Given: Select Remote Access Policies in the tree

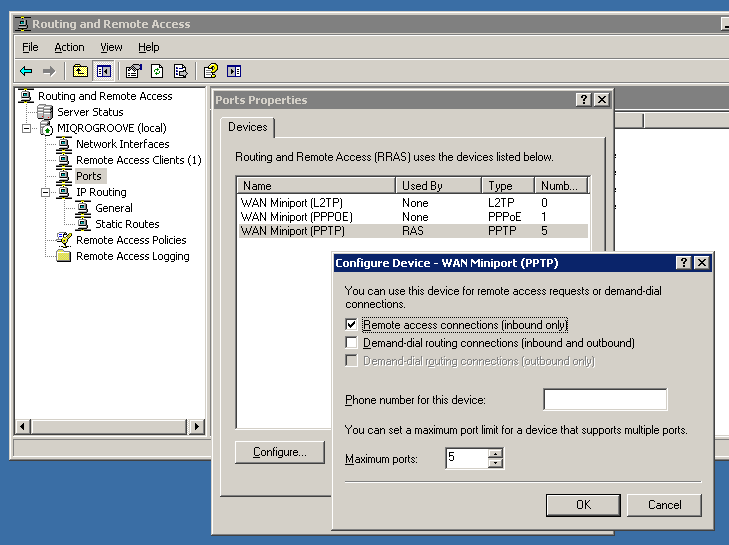Looking at the screenshot, I should pyautogui.click(x=131, y=240).
